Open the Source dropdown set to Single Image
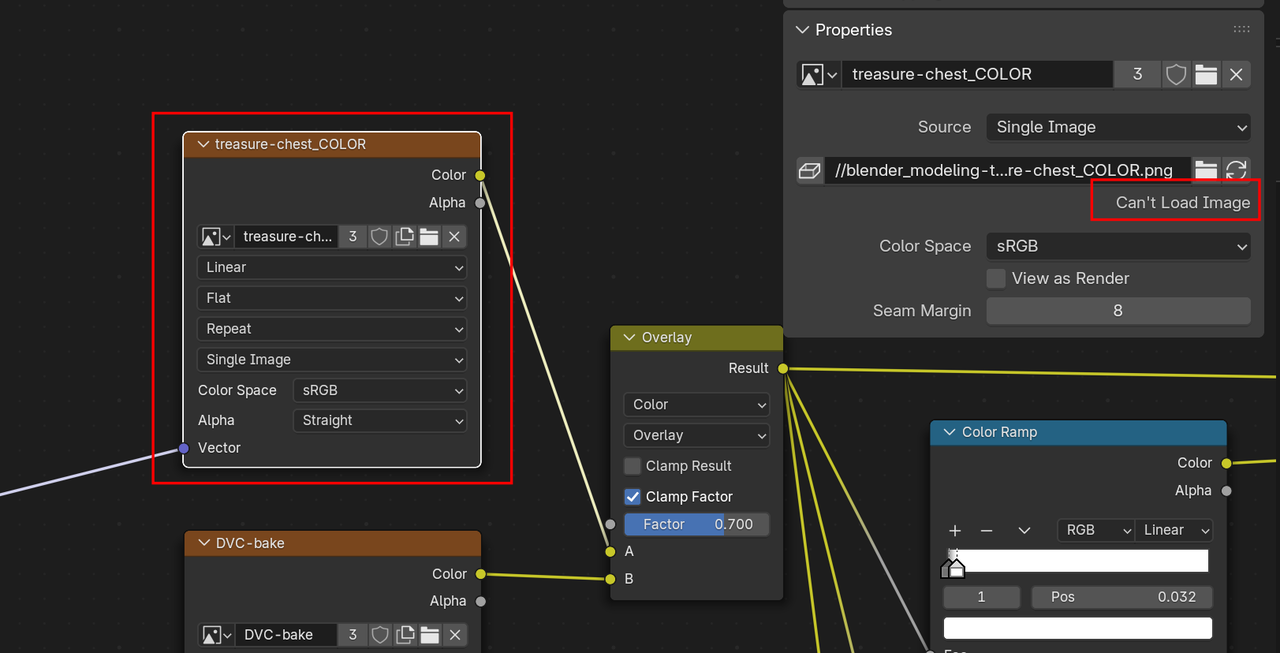Screen dimensions: 1280x653 1118,127
